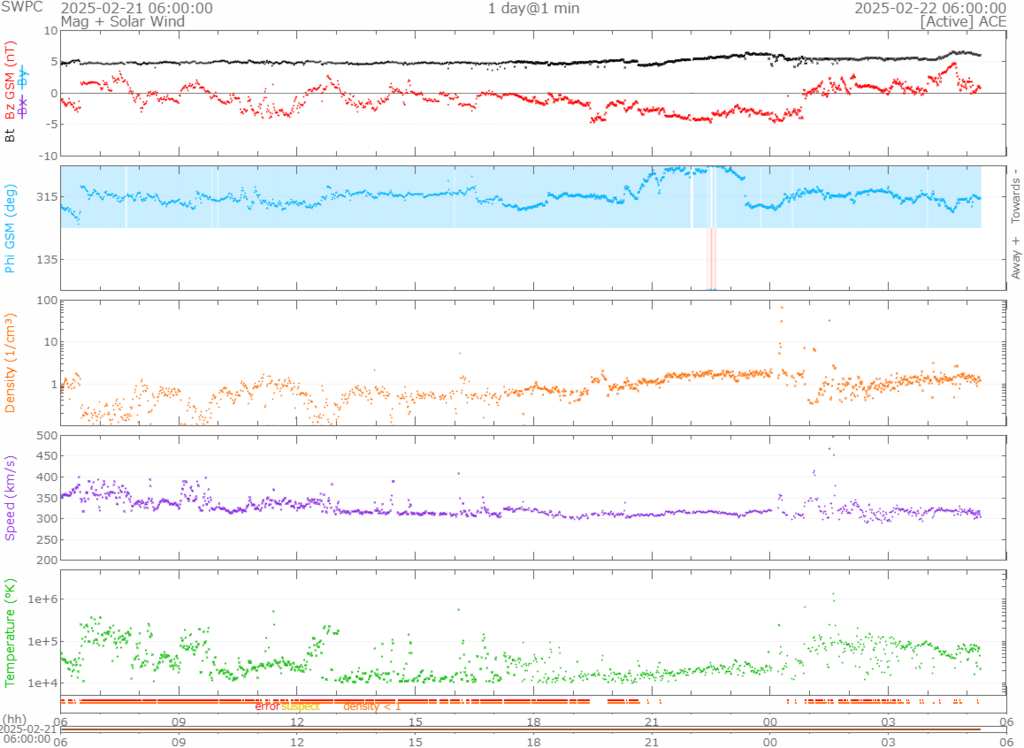This screenshot has height=748, width=1024.
Task: Click the 315 tick on Phi axis
Action: (47, 197)
